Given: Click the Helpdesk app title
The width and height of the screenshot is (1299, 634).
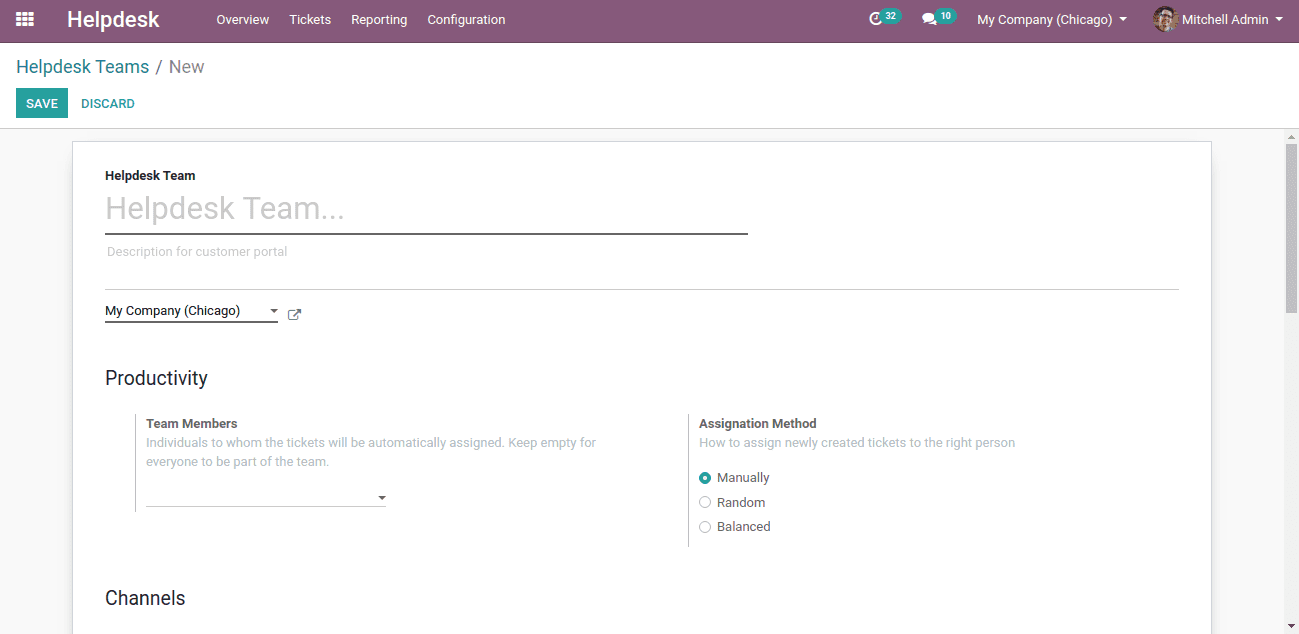Looking at the screenshot, I should [x=113, y=19].
